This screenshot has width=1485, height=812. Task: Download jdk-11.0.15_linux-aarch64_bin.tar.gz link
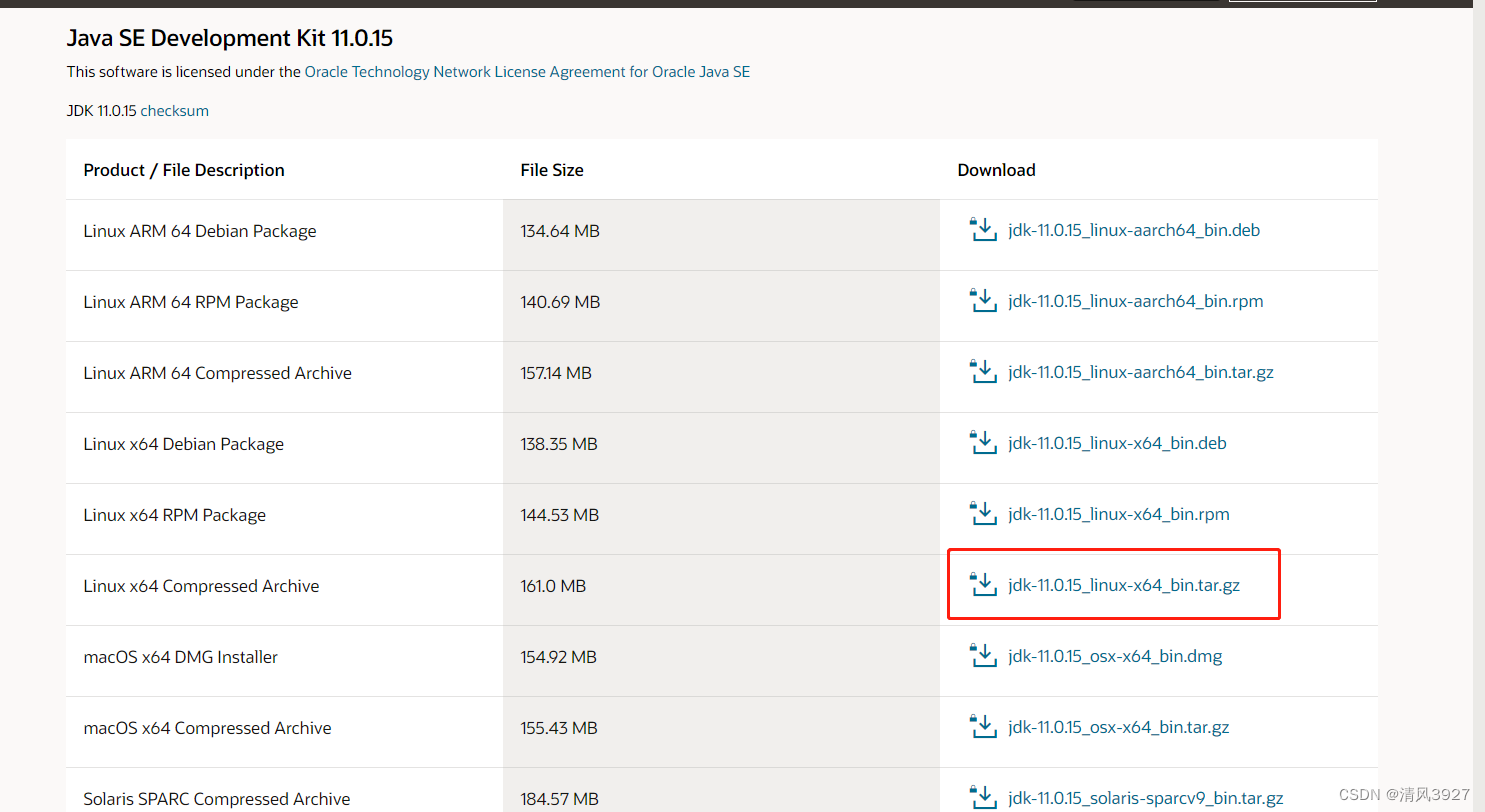click(x=1141, y=372)
